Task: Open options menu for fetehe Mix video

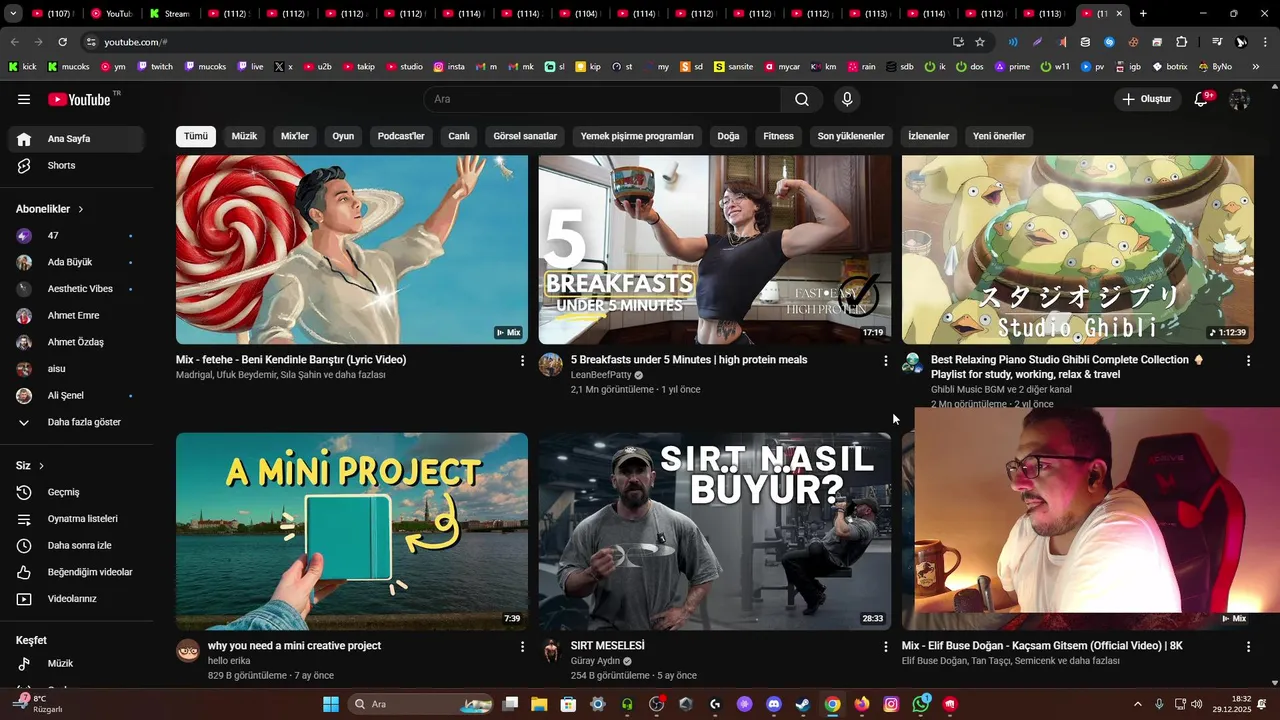Action: tap(522, 360)
